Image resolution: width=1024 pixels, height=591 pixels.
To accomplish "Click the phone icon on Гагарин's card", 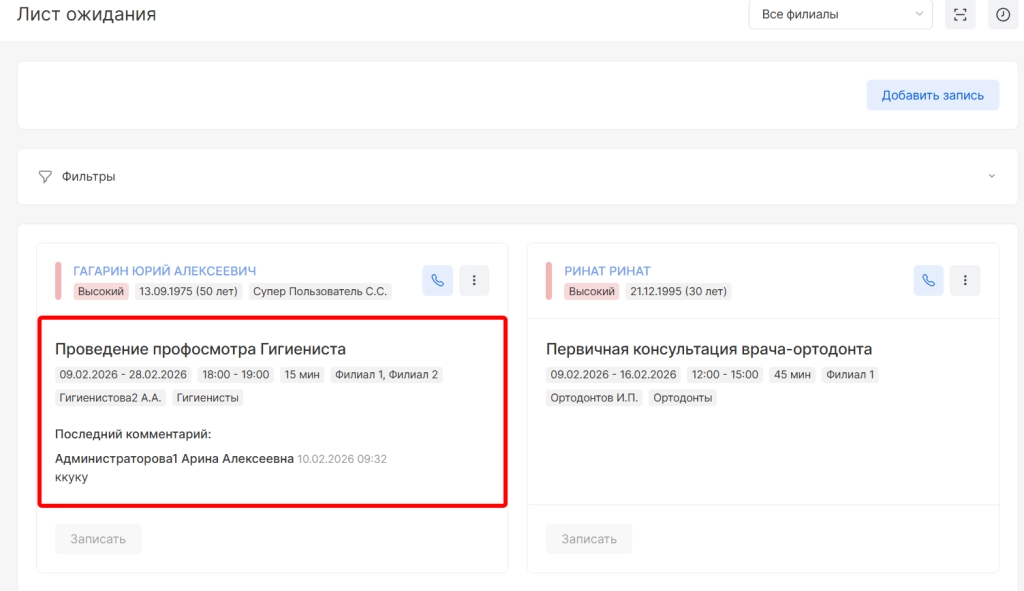I will (x=438, y=281).
